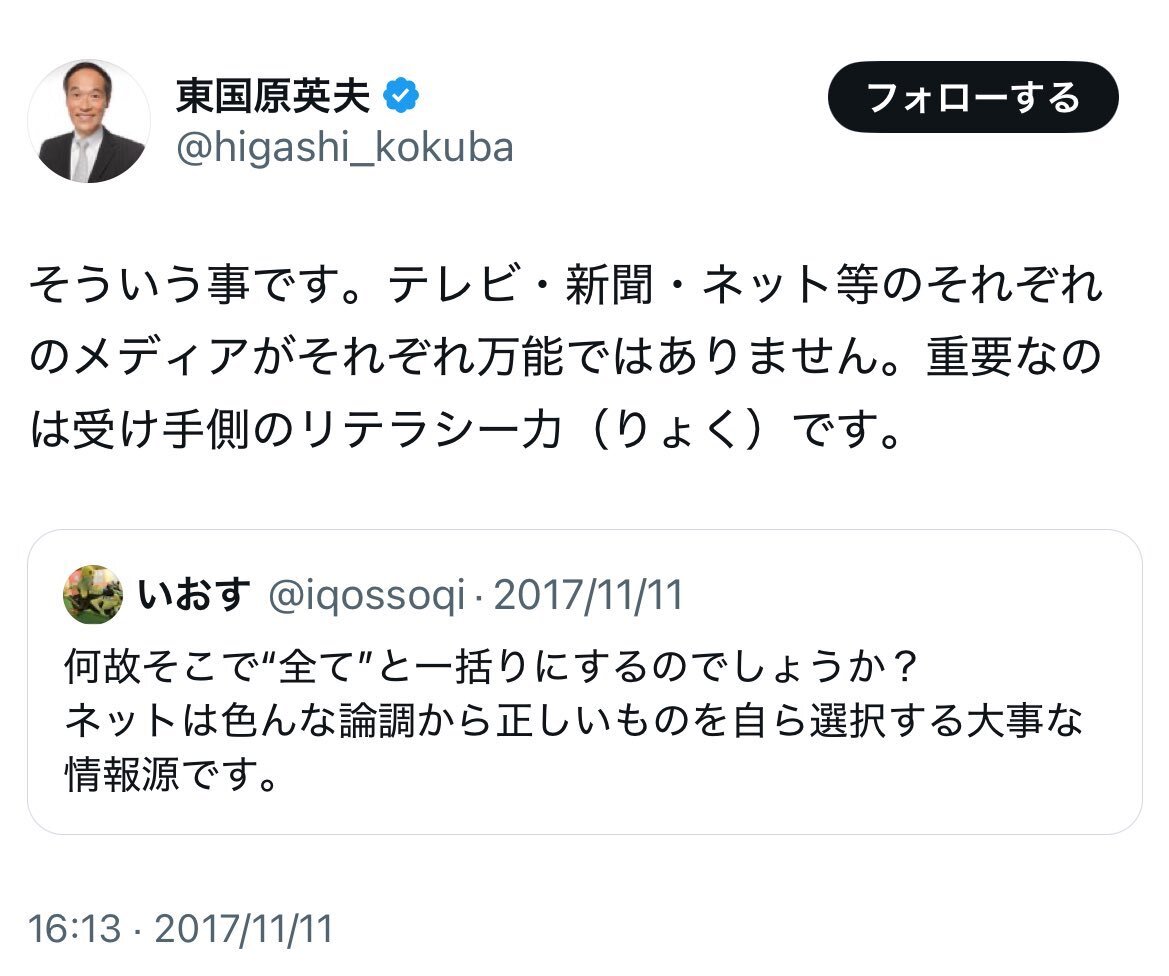Image resolution: width=1169 pixels, height=976 pixels.
Task: Click the @iqossoqi handle
Action: tap(367, 597)
